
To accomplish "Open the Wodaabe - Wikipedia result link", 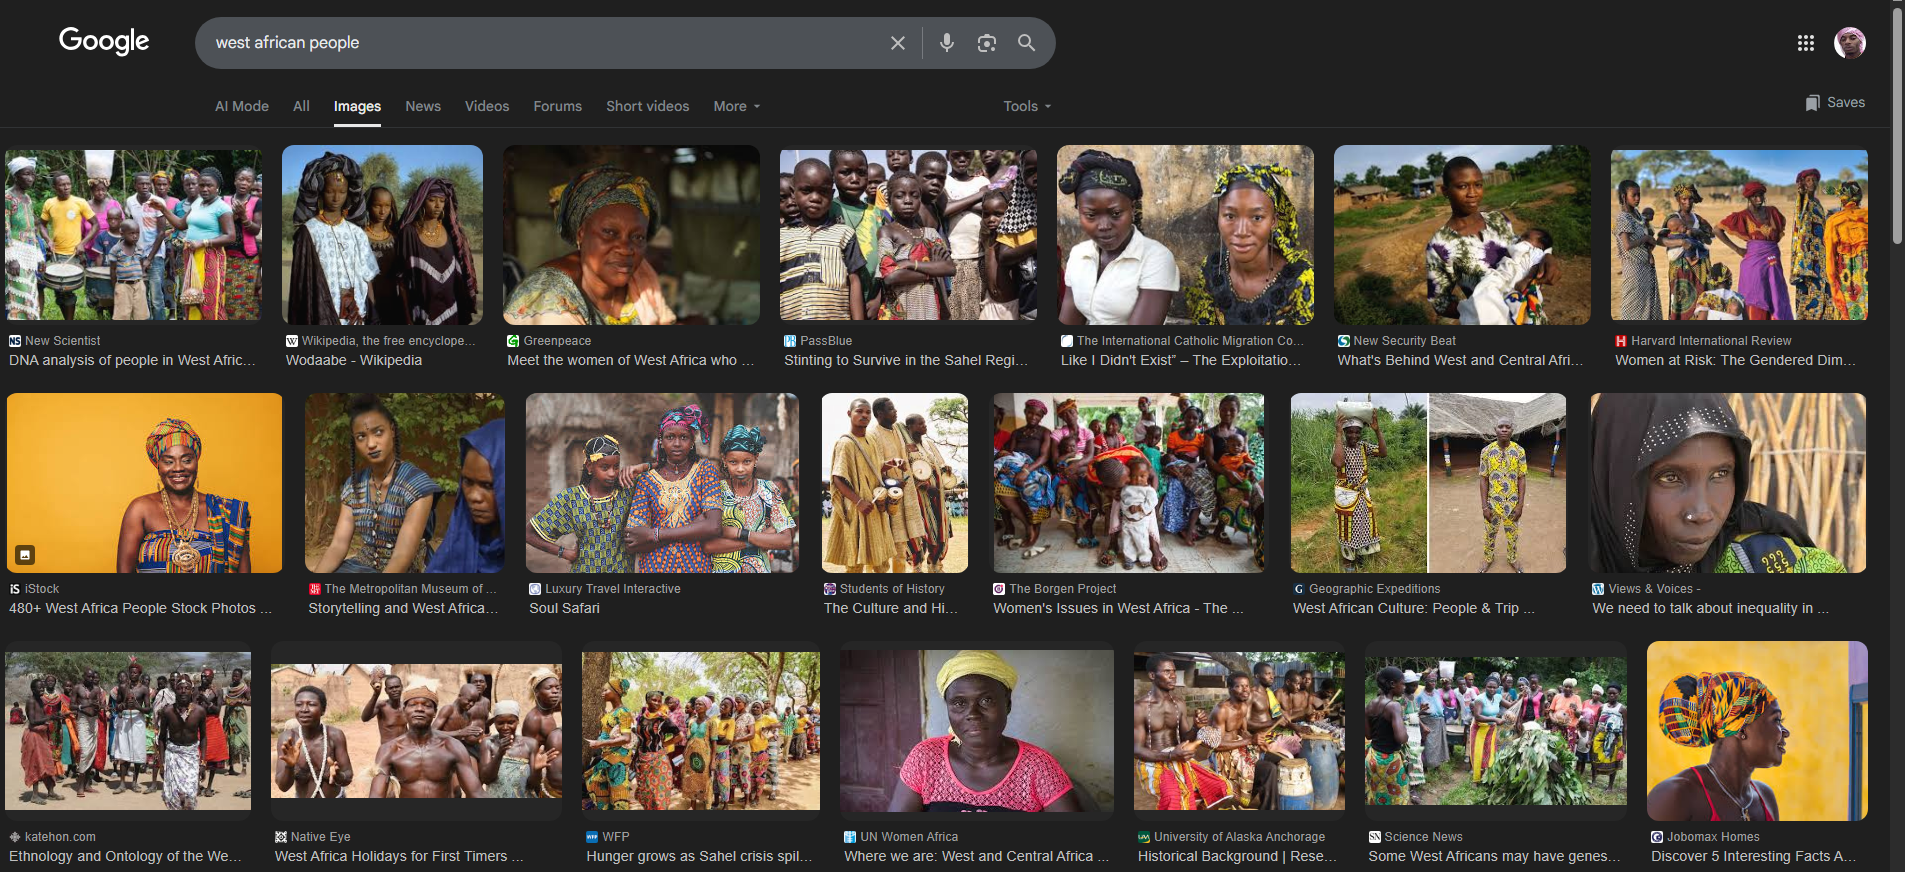I will click(x=354, y=360).
